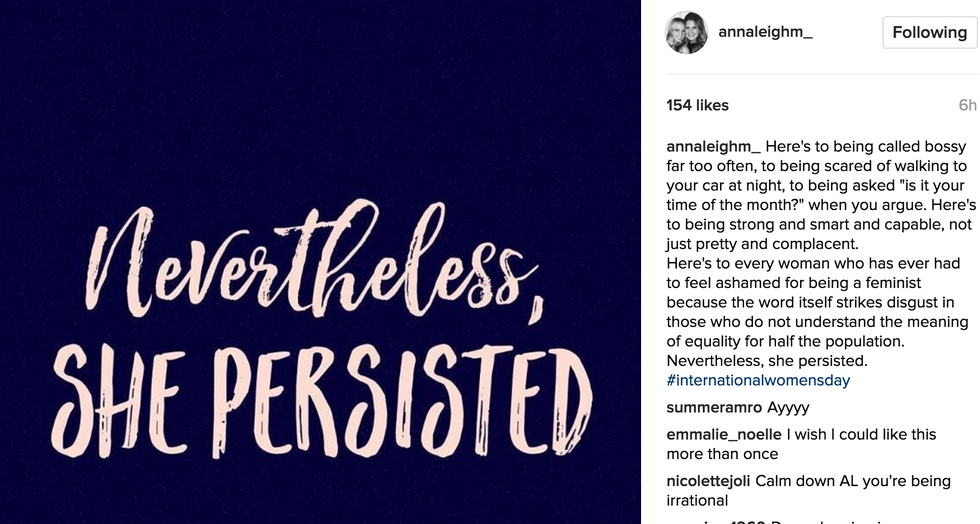This screenshot has height=524, width=980.
Task: Visit summeramro's profile from comments
Action: (714, 408)
